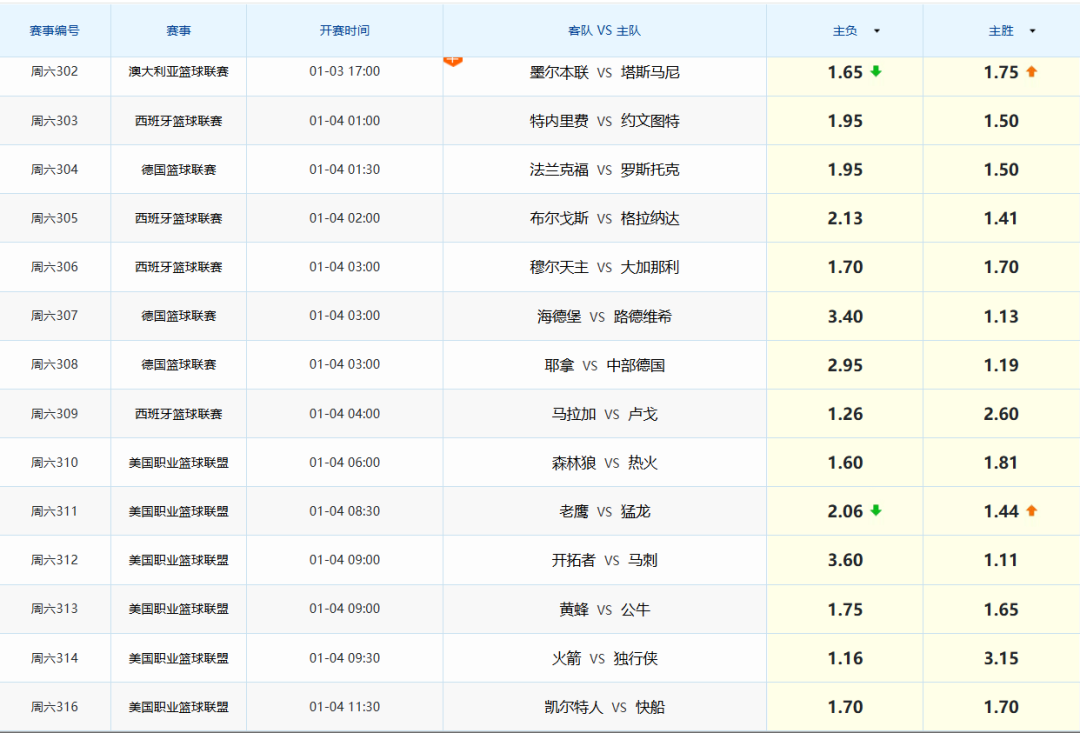Click start time 01-04 01:30
The width and height of the screenshot is (1080, 733).
pos(344,169)
